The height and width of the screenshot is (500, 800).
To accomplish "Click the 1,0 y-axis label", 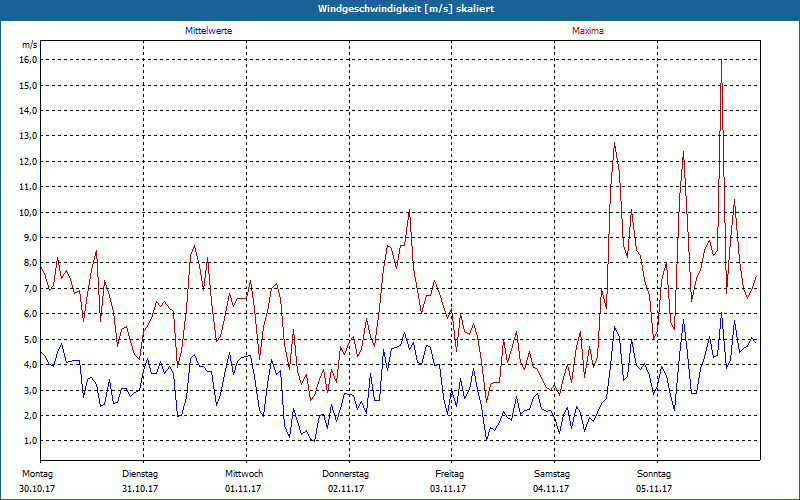I will 31,440.
